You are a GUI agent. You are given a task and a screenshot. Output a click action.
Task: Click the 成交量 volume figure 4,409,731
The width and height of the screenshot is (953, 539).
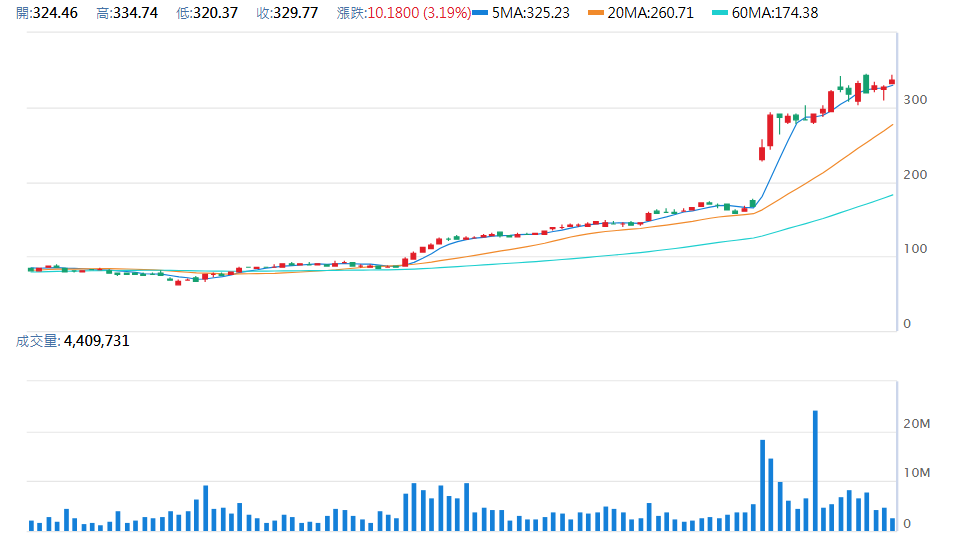coord(97,341)
